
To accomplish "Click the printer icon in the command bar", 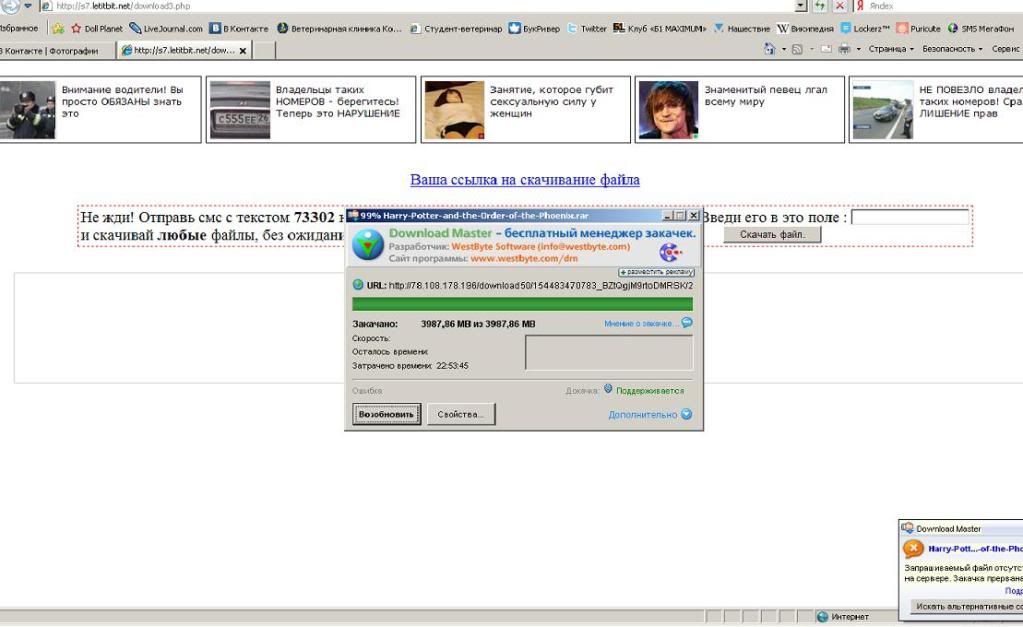I will point(844,49).
